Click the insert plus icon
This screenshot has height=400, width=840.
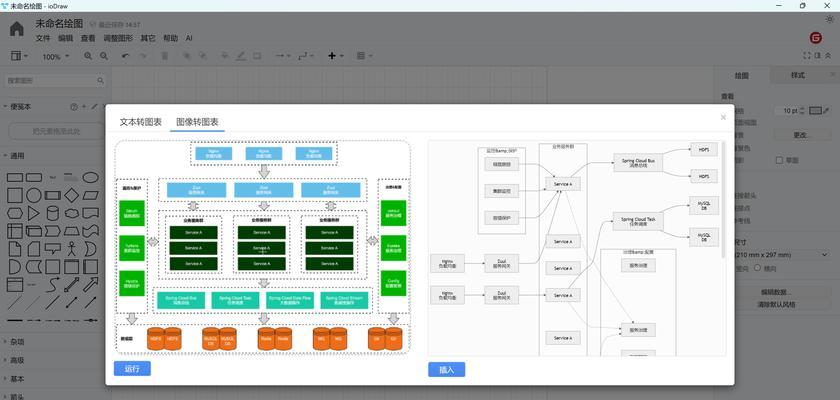pos(332,56)
